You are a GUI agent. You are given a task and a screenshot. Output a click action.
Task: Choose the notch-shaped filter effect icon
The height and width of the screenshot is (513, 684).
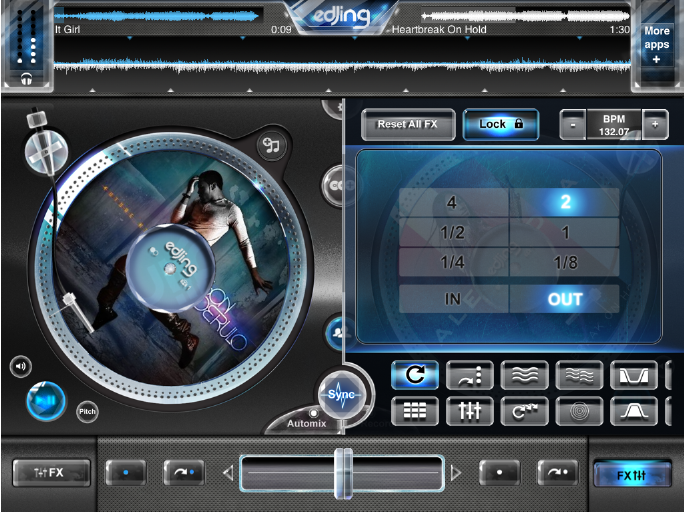pos(634,375)
